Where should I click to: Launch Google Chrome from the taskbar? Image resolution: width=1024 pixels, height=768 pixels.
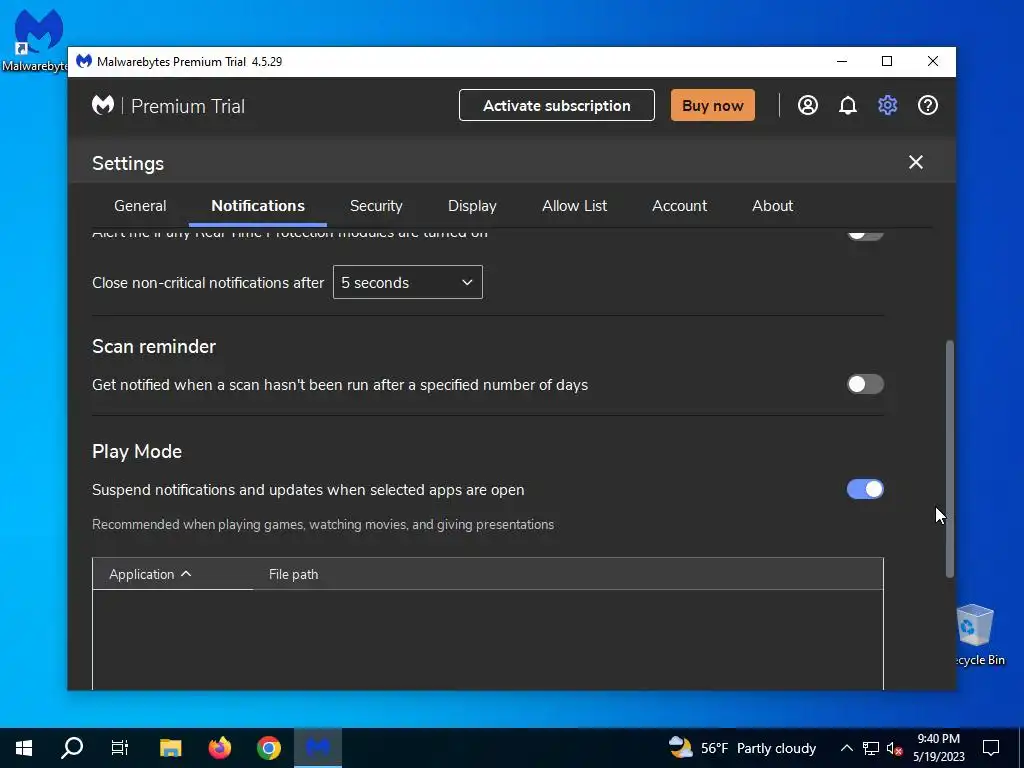point(268,748)
